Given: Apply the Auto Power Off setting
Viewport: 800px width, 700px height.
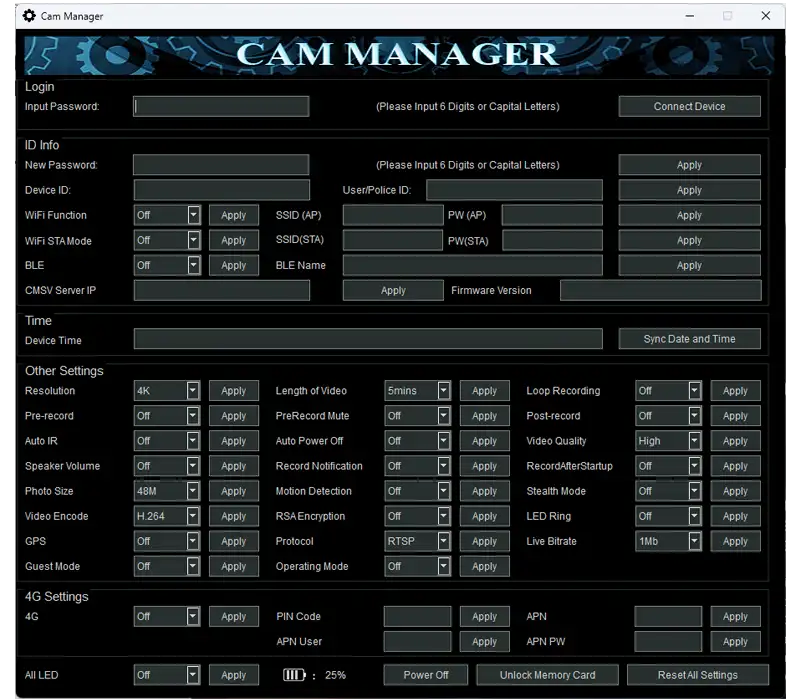Looking at the screenshot, I should coord(484,441).
